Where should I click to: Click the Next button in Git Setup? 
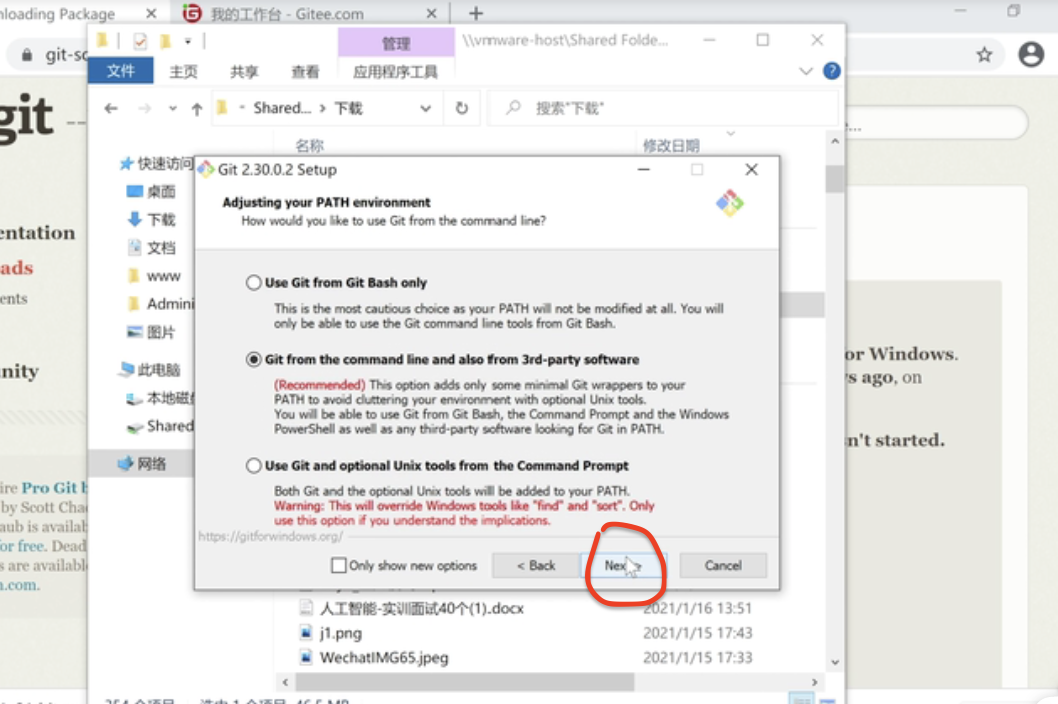[x=620, y=565]
